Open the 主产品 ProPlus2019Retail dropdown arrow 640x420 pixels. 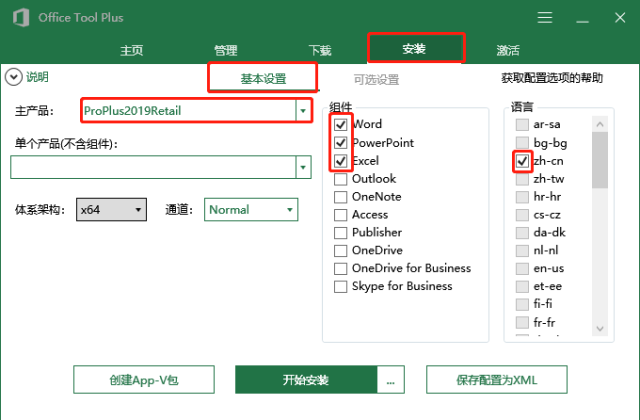tap(303, 111)
